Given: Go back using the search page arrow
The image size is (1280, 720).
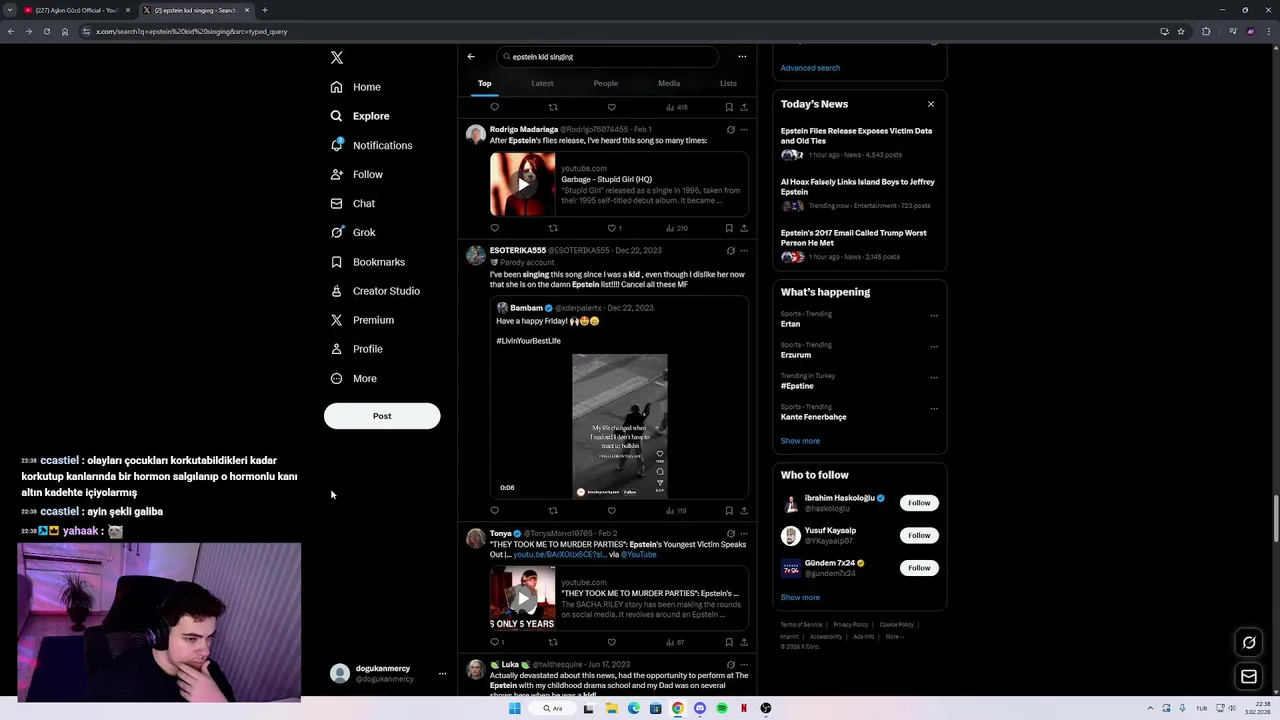Looking at the screenshot, I should coord(471,57).
